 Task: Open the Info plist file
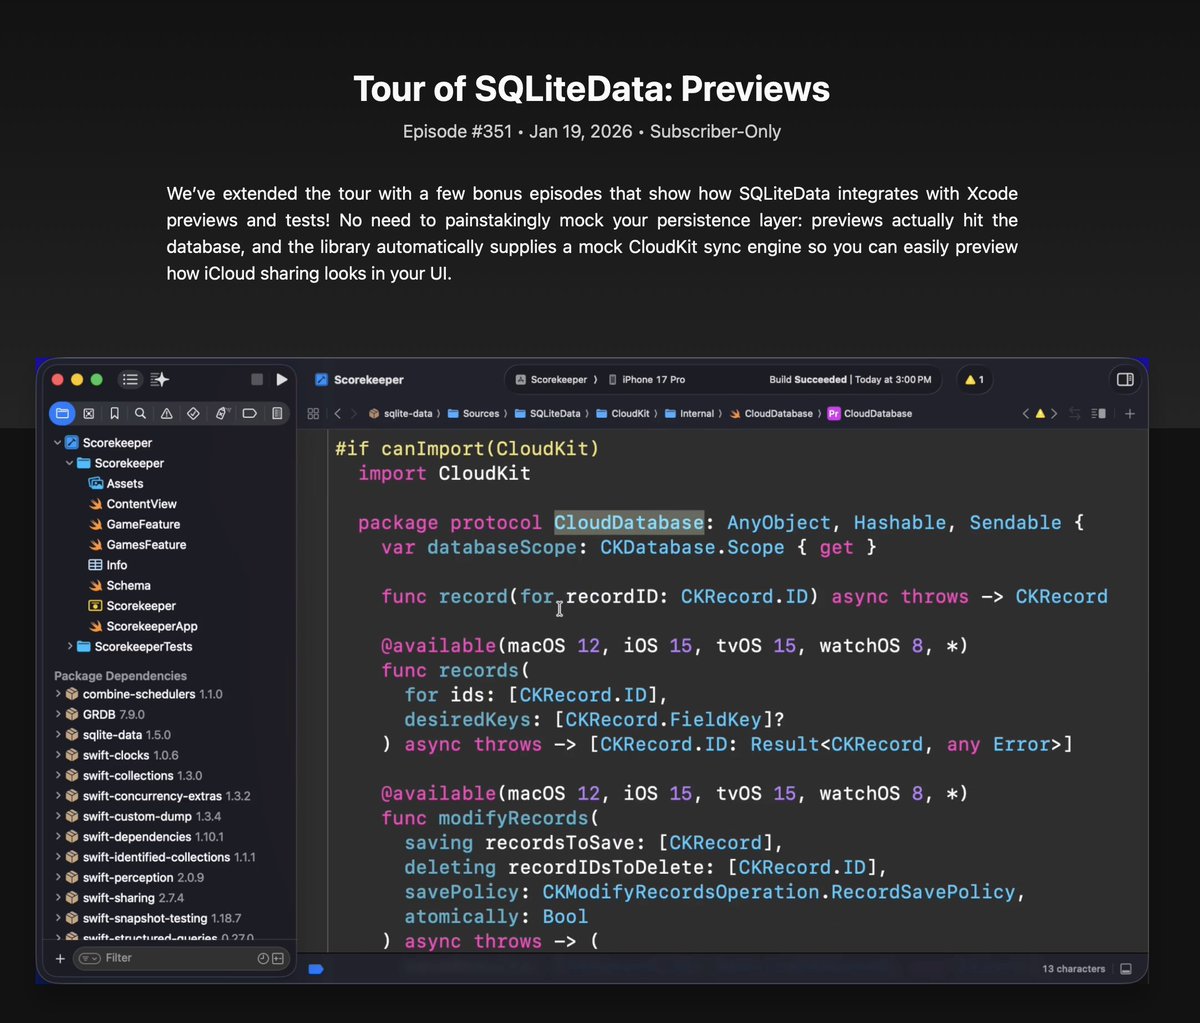point(108,565)
